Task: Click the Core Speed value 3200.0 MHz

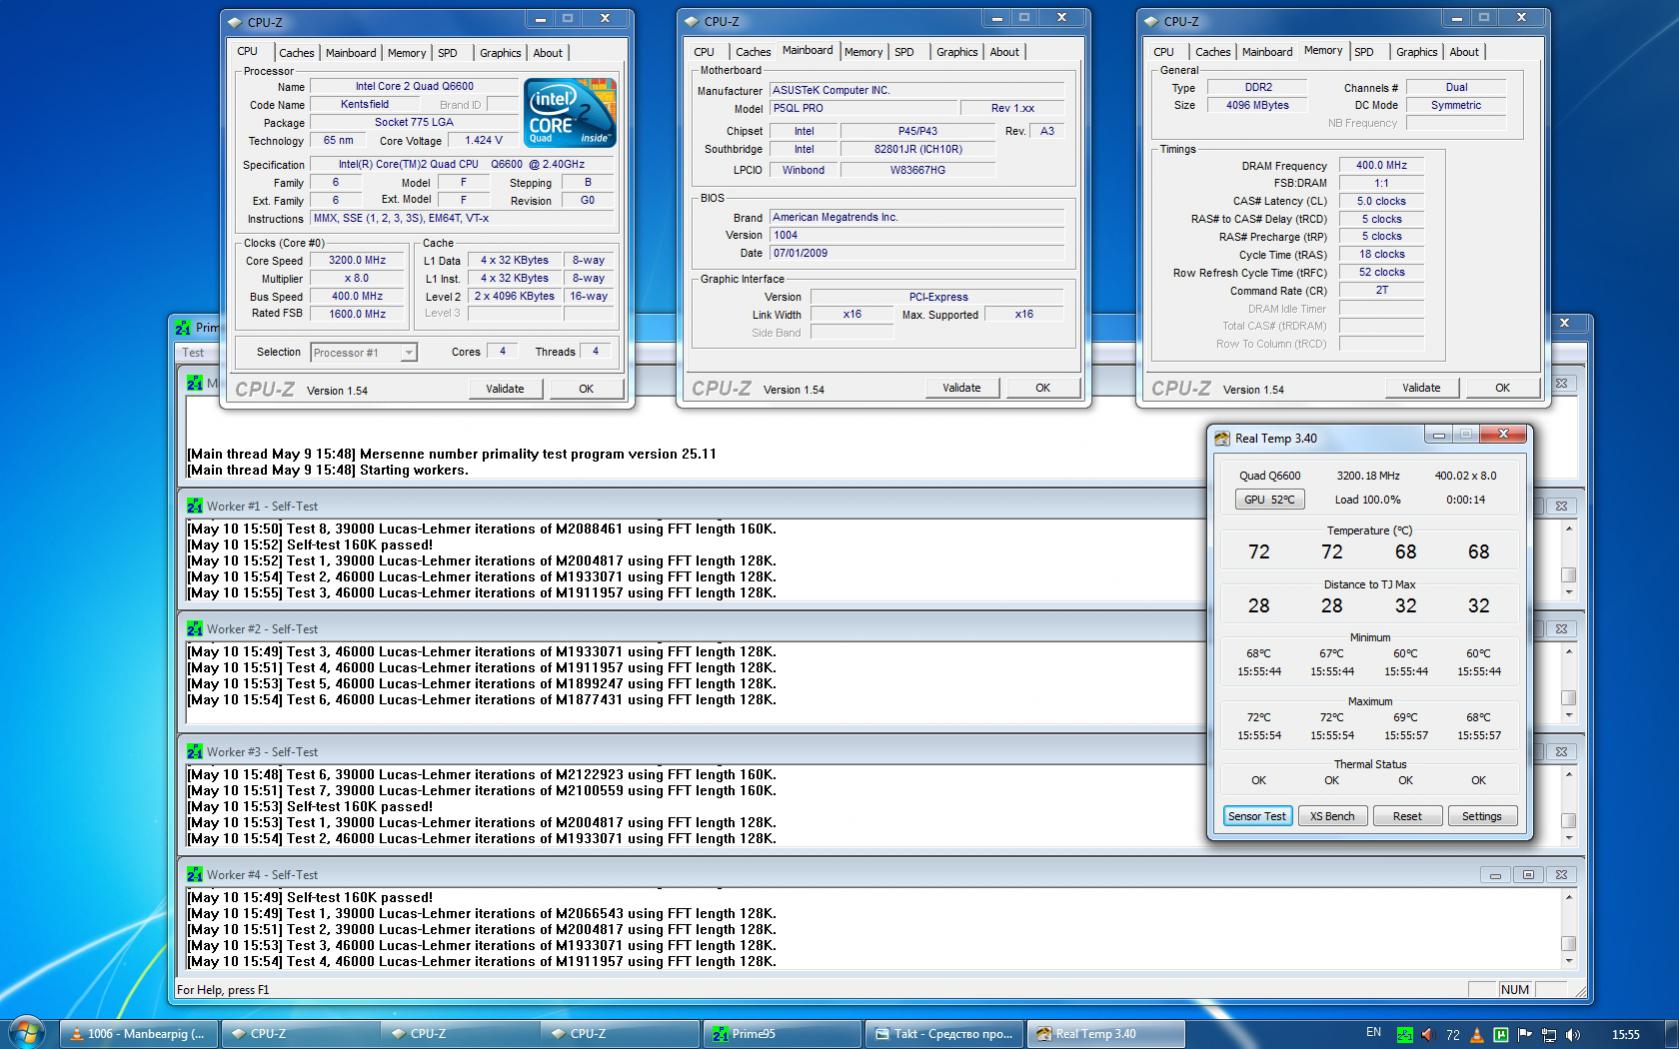Action: point(357,260)
